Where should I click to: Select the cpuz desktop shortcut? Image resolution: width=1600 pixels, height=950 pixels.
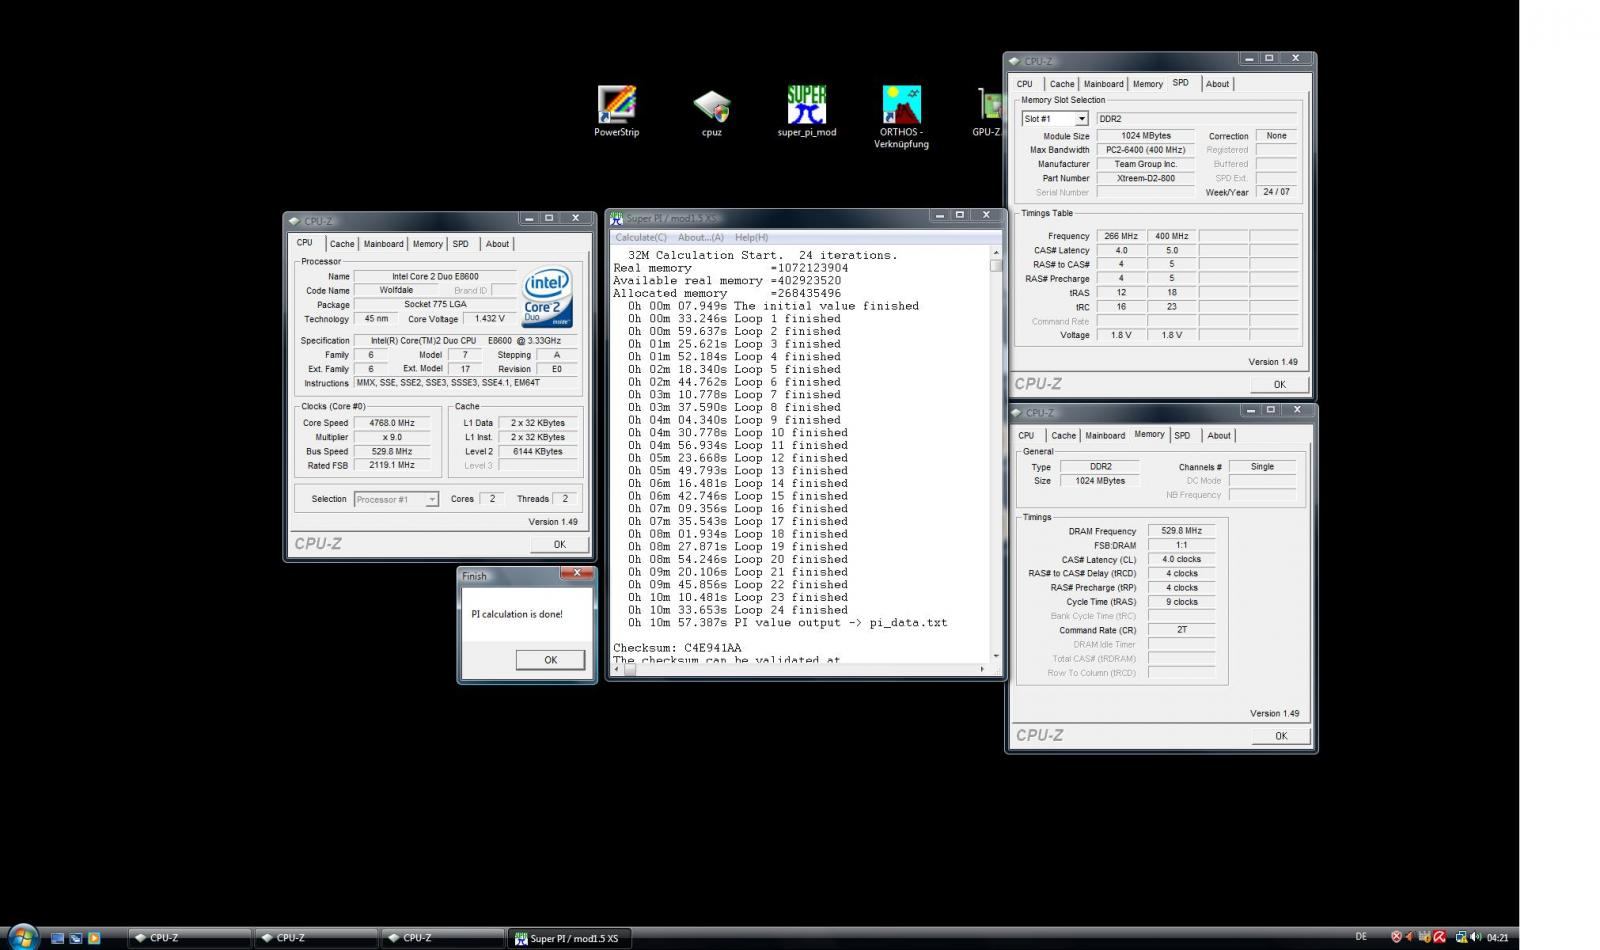pos(711,106)
